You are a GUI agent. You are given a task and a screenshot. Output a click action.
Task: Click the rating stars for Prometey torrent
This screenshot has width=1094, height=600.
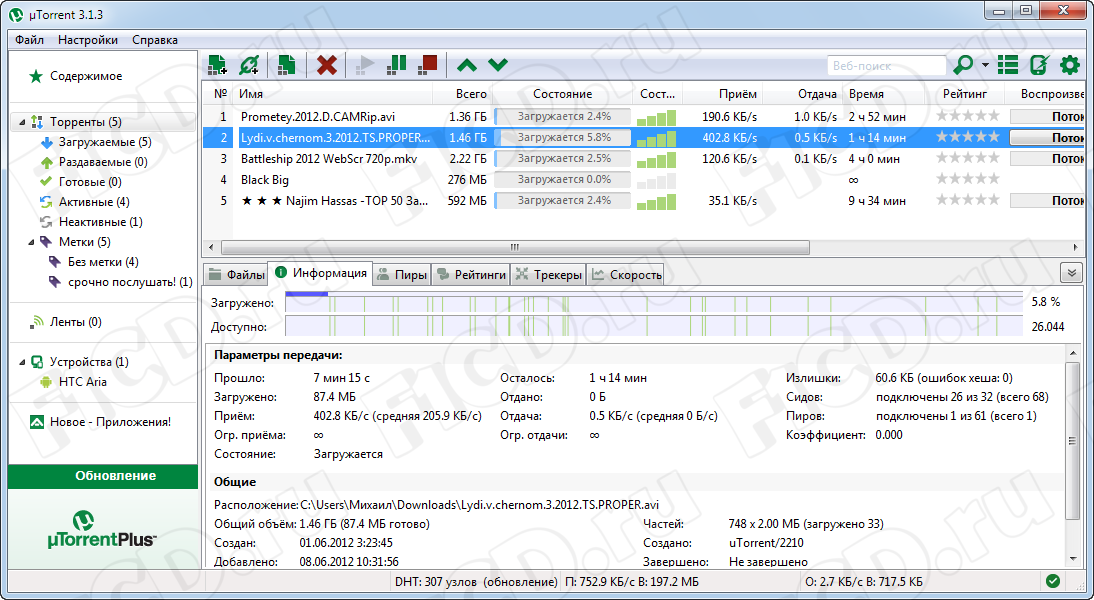tap(967, 116)
